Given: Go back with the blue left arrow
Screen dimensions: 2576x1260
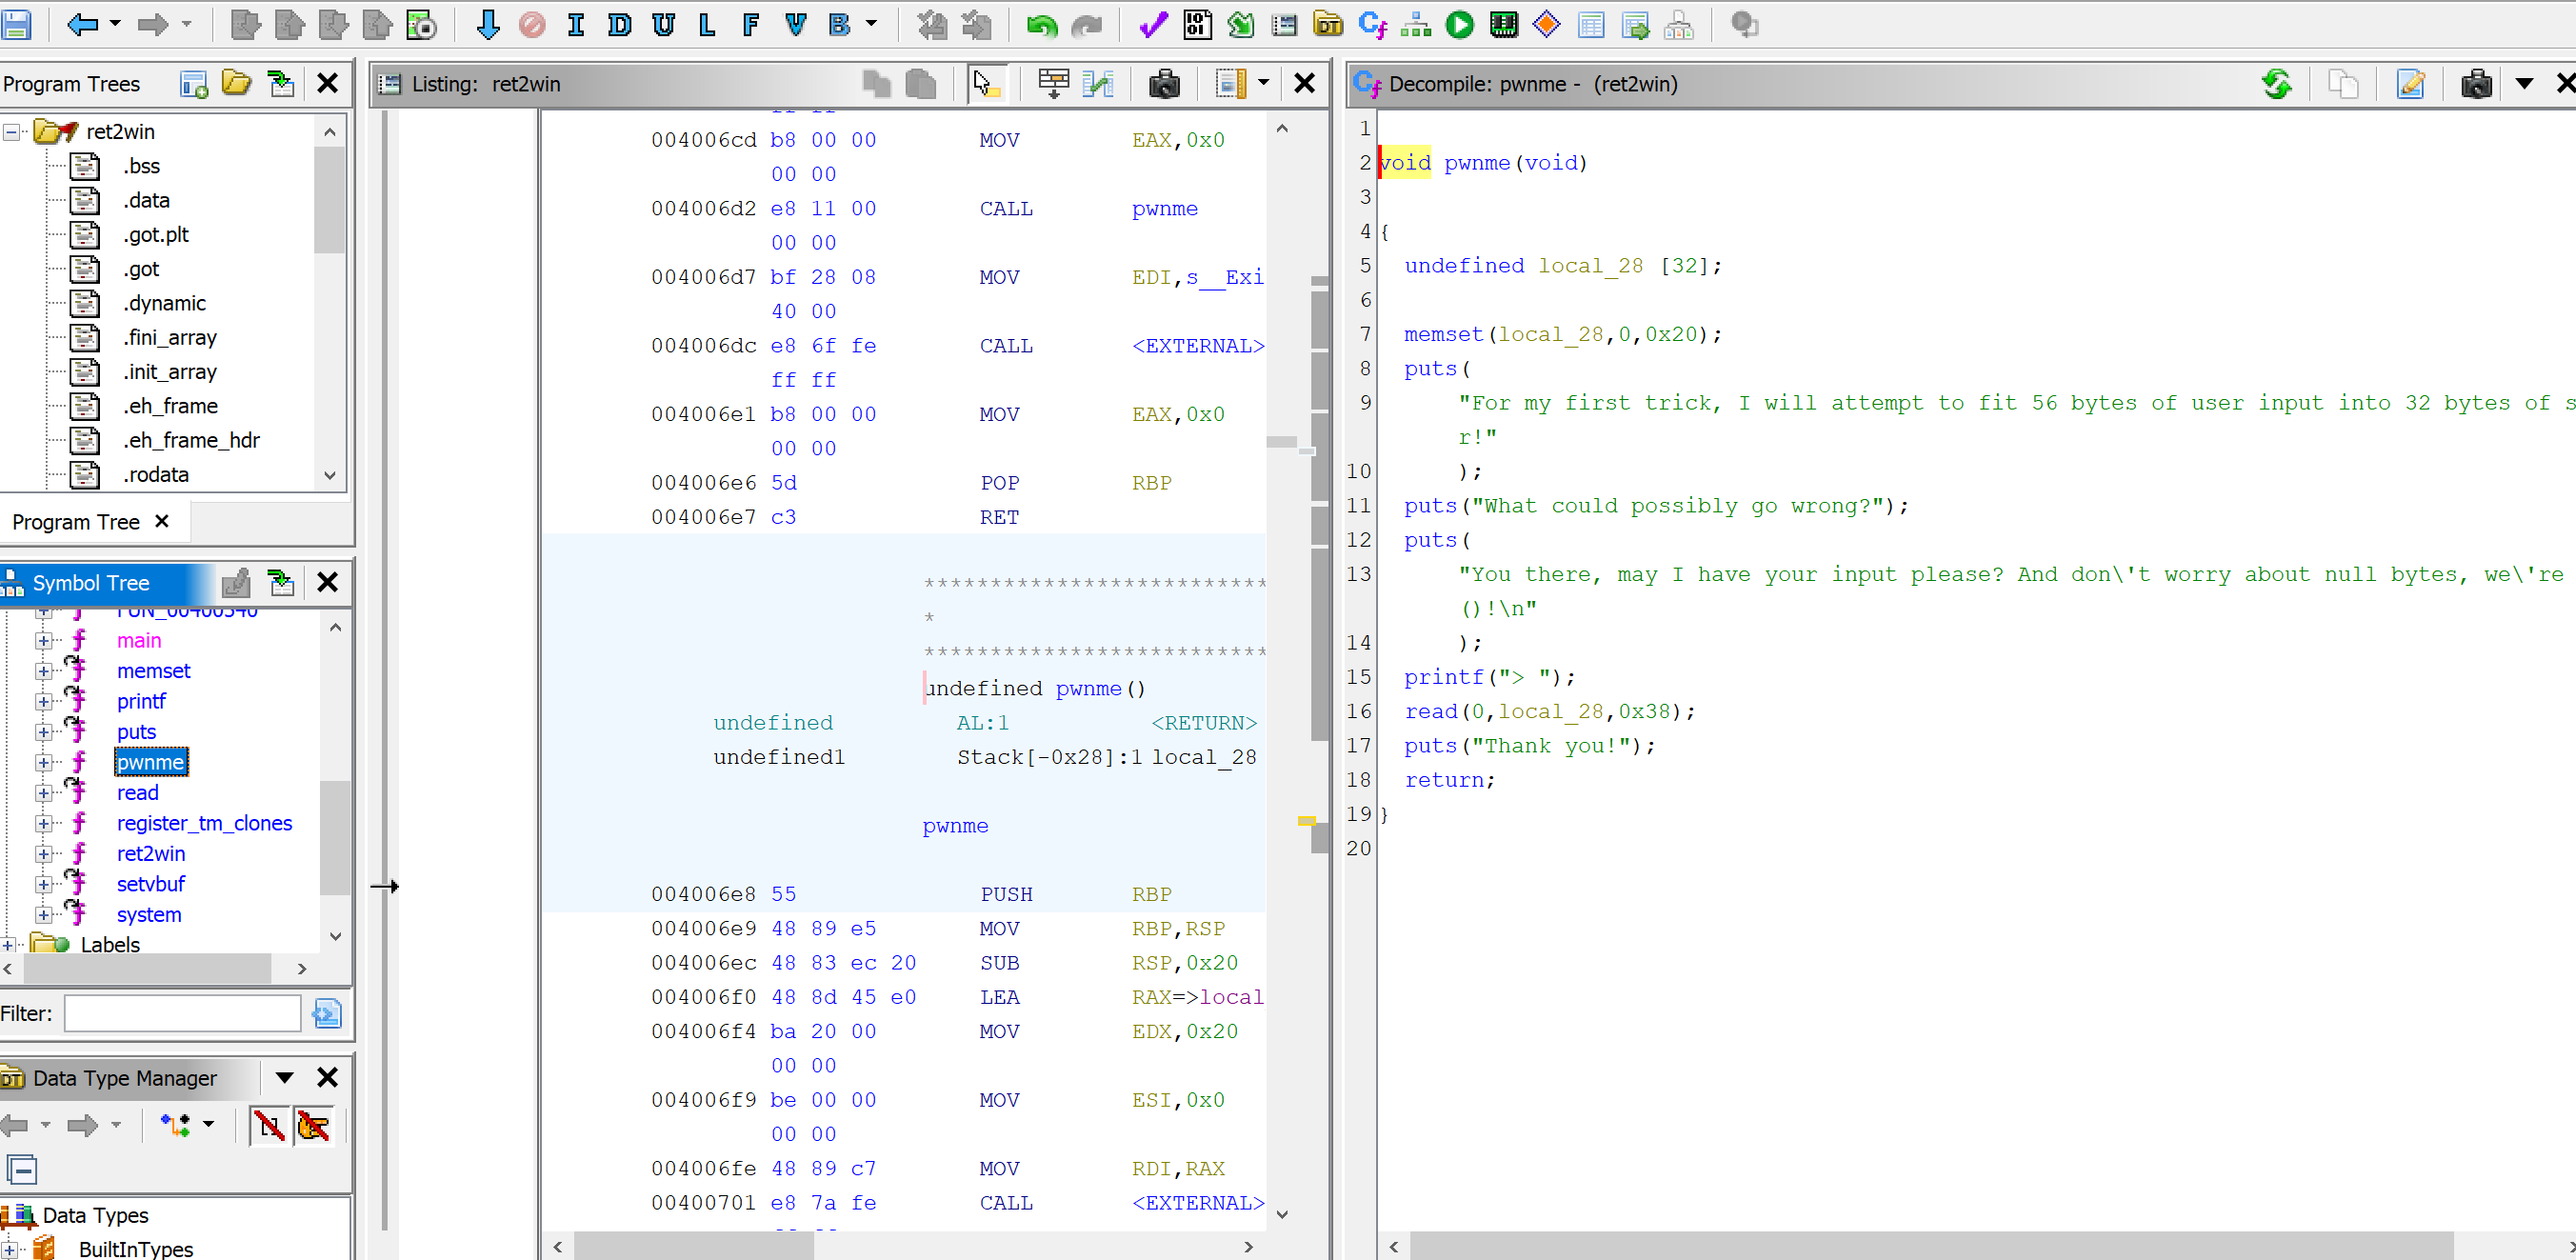Looking at the screenshot, I should click(82, 24).
